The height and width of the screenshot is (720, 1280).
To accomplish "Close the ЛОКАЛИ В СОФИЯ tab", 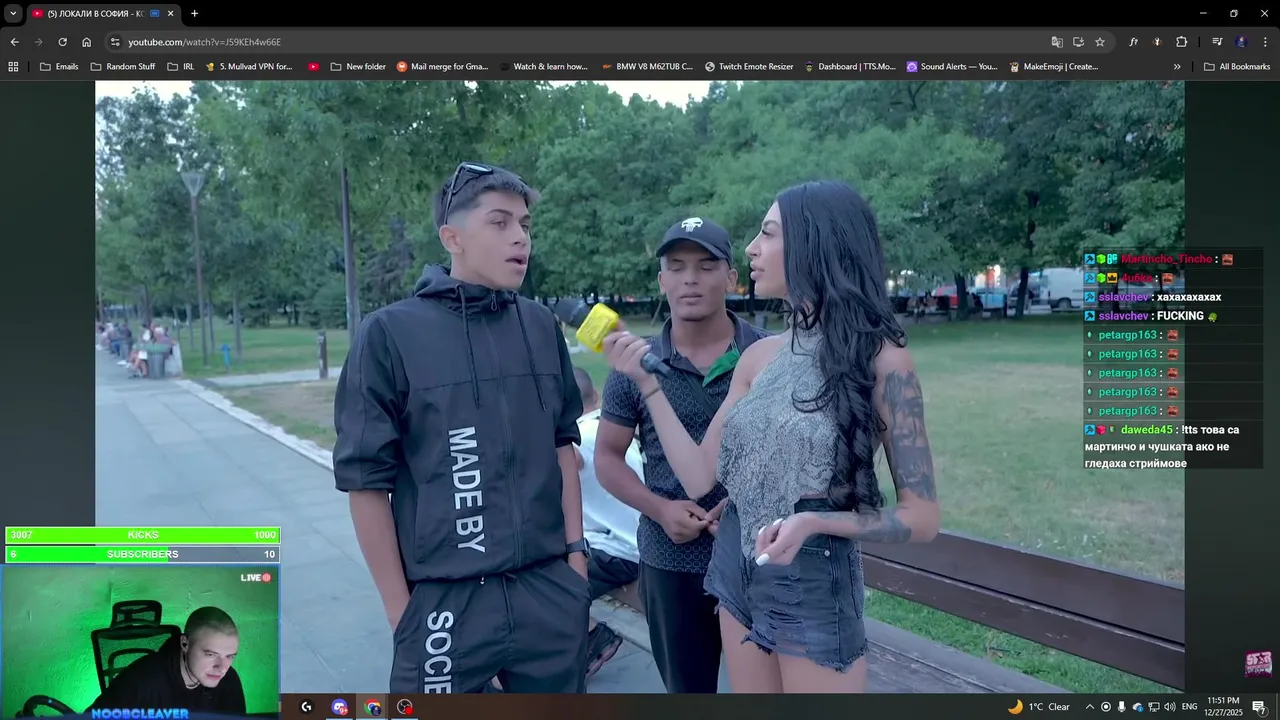I will [170, 13].
